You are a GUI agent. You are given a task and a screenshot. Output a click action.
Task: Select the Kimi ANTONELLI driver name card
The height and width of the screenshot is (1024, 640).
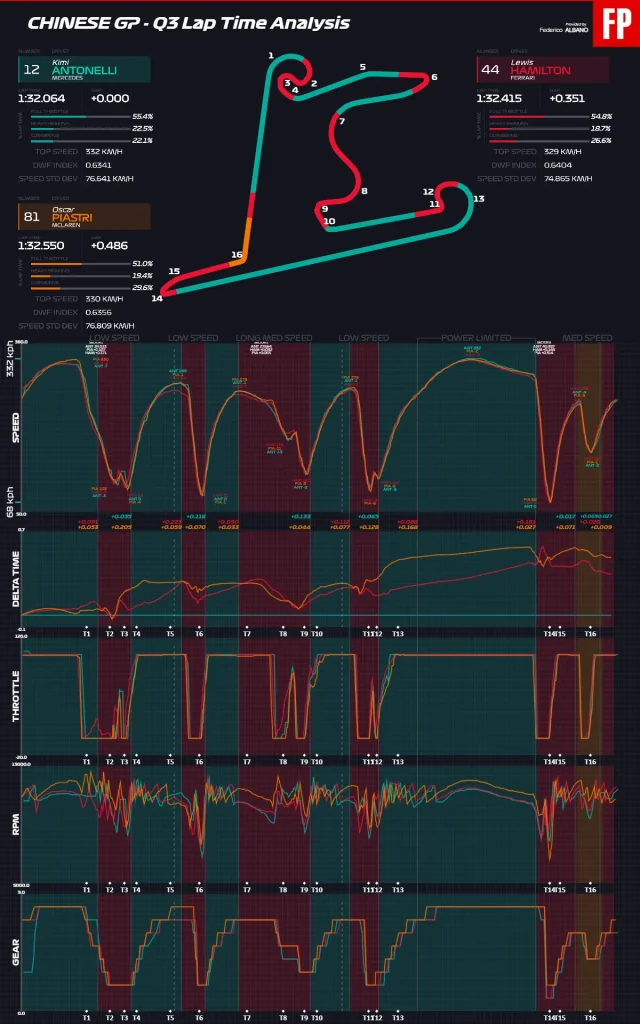pos(85,69)
